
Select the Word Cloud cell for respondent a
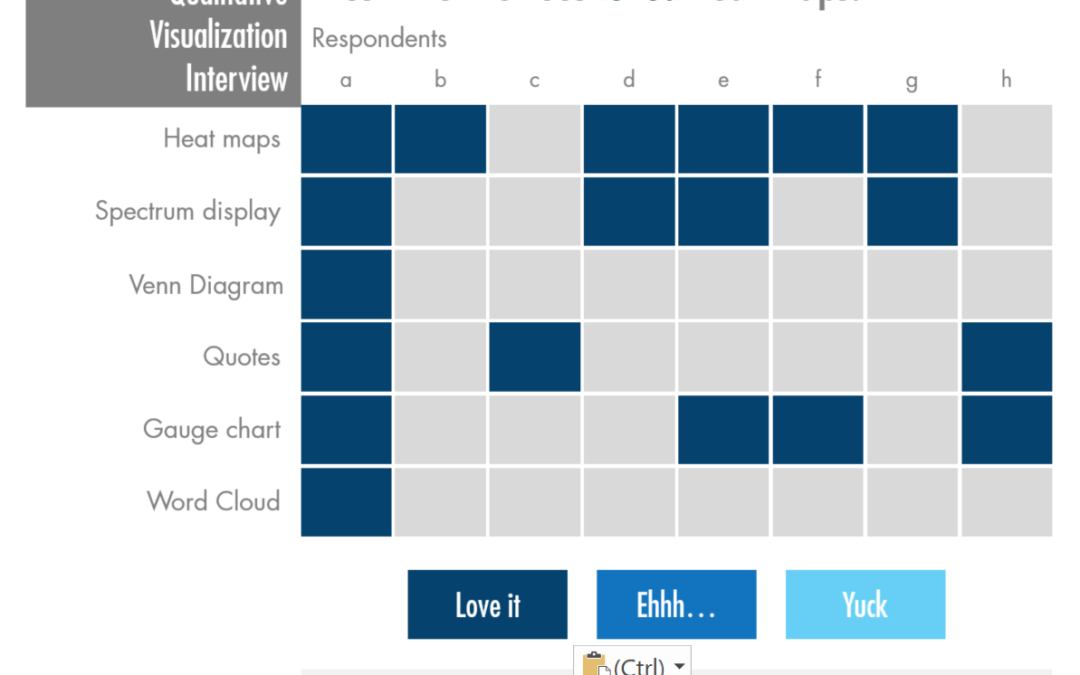346,502
